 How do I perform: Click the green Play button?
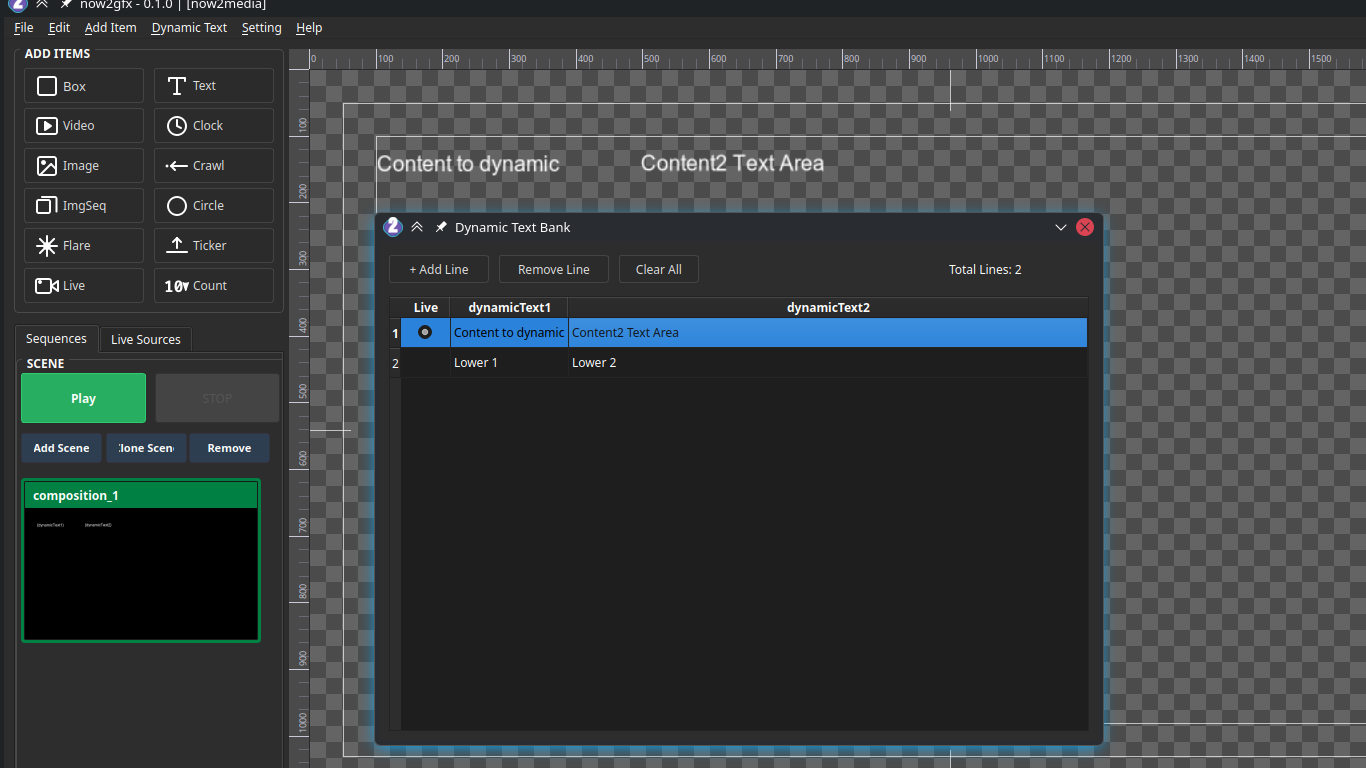[84, 398]
